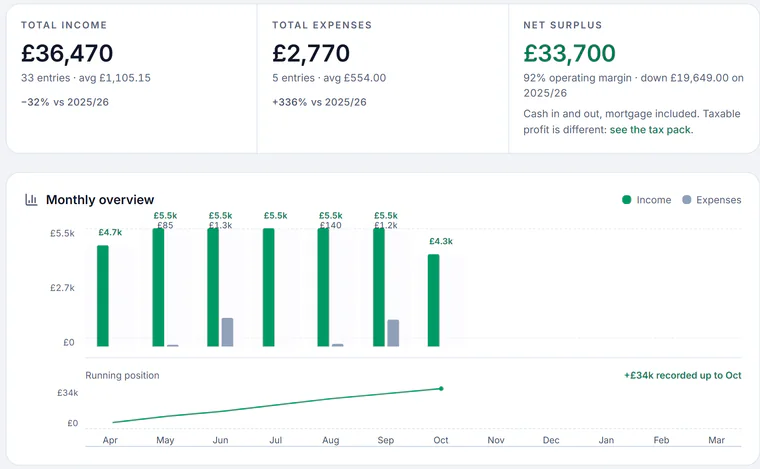The width and height of the screenshot is (760, 469).
Task: Toggle the Expenses legend item
Action: [x=712, y=200]
